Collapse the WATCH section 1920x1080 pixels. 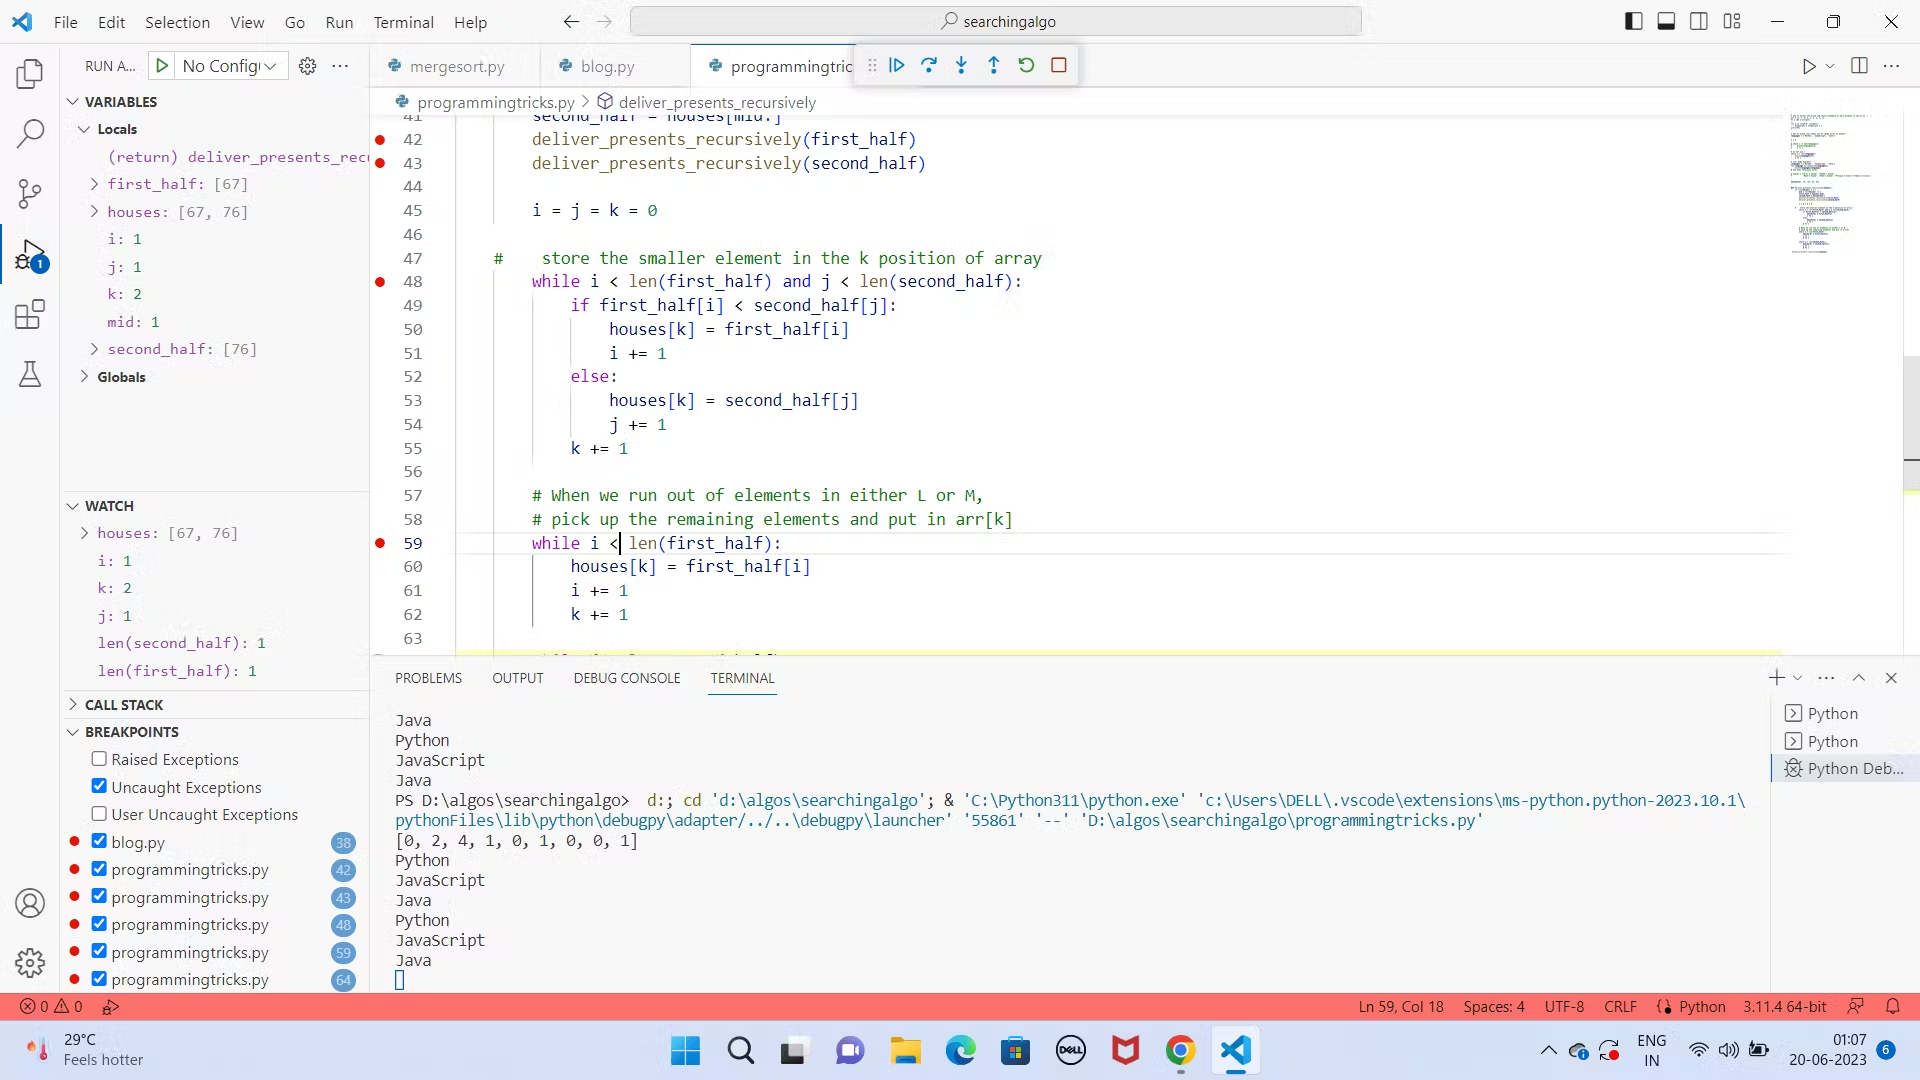73,506
